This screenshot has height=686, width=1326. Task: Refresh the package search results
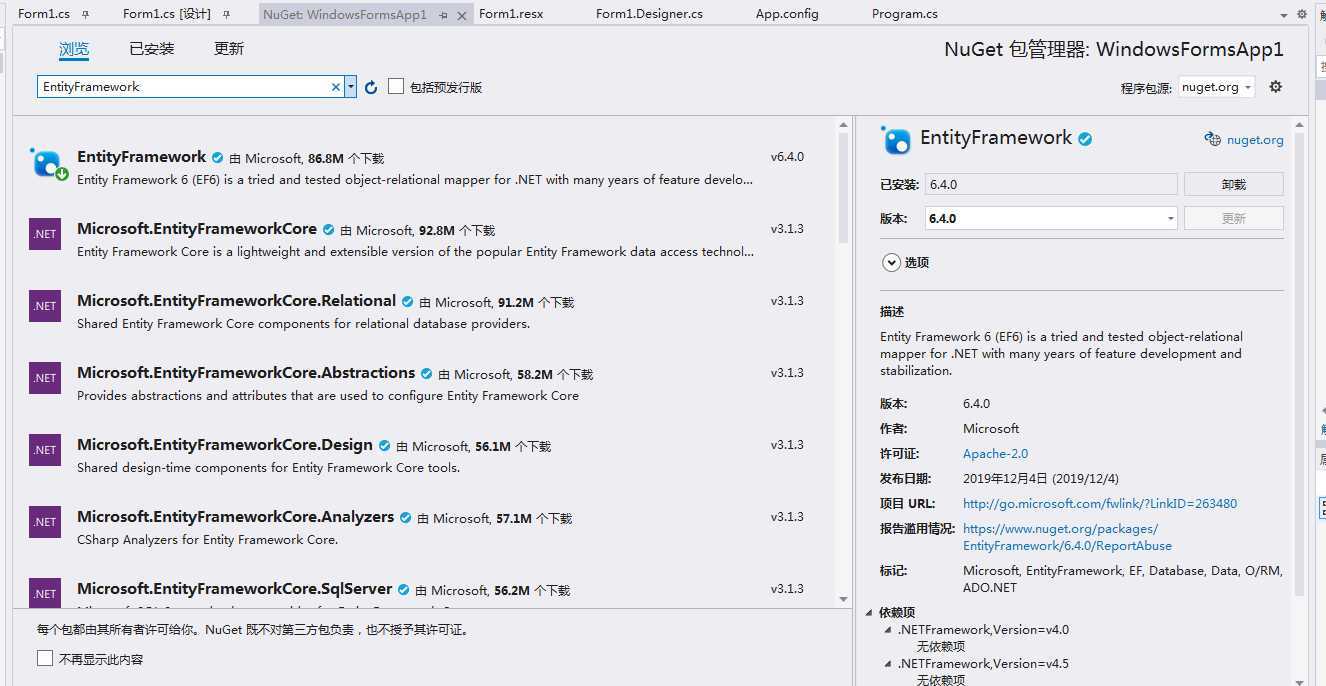pyautogui.click(x=371, y=87)
